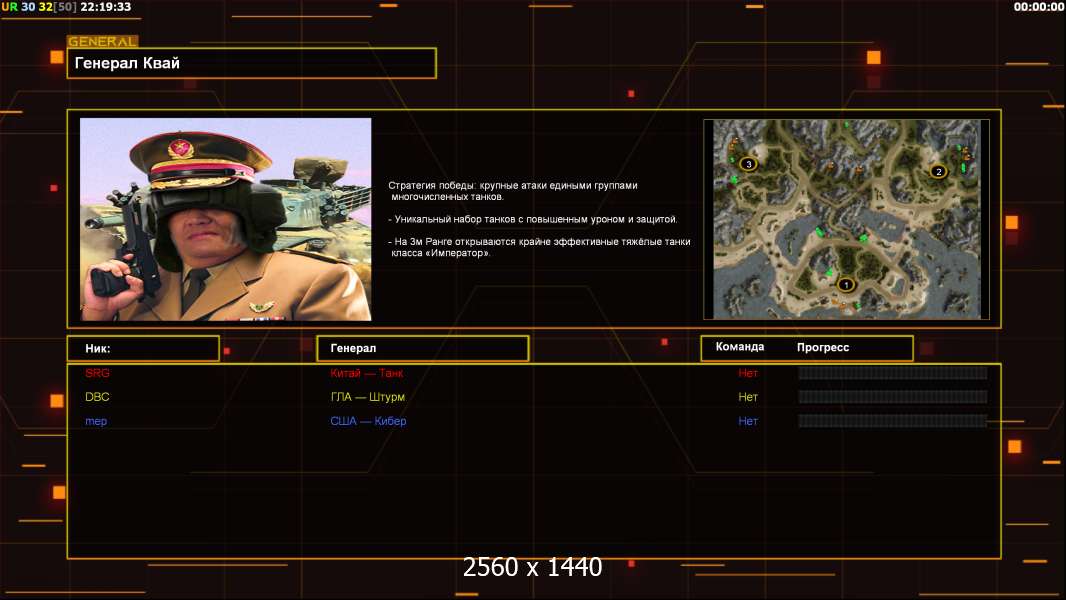
Task: Click the «США — Кибер» faction entry
Action: 368,421
